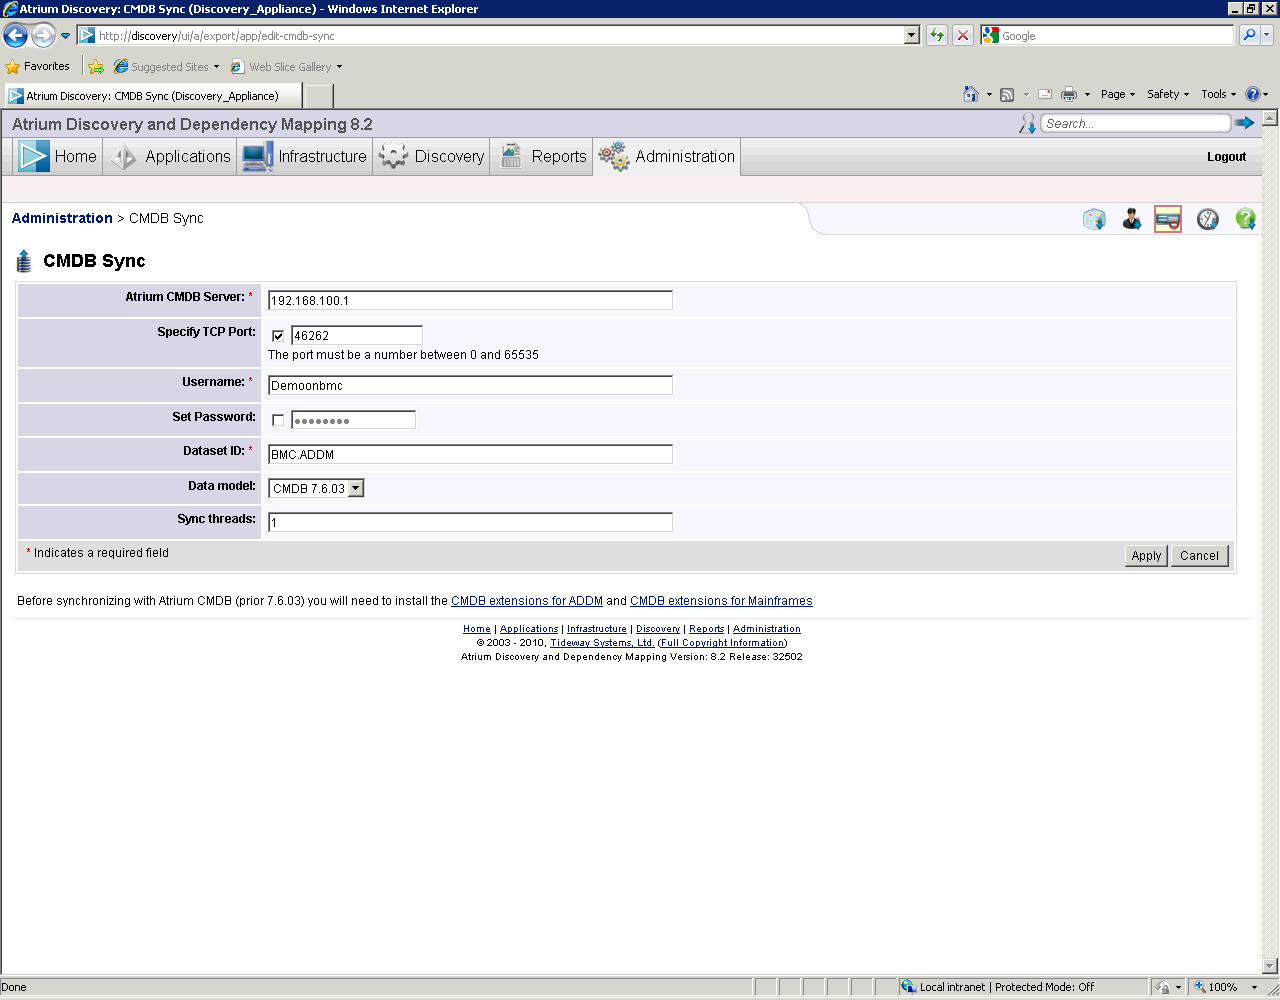Open the Infrastructure tab
The image size is (1280, 1000).
point(305,156)
